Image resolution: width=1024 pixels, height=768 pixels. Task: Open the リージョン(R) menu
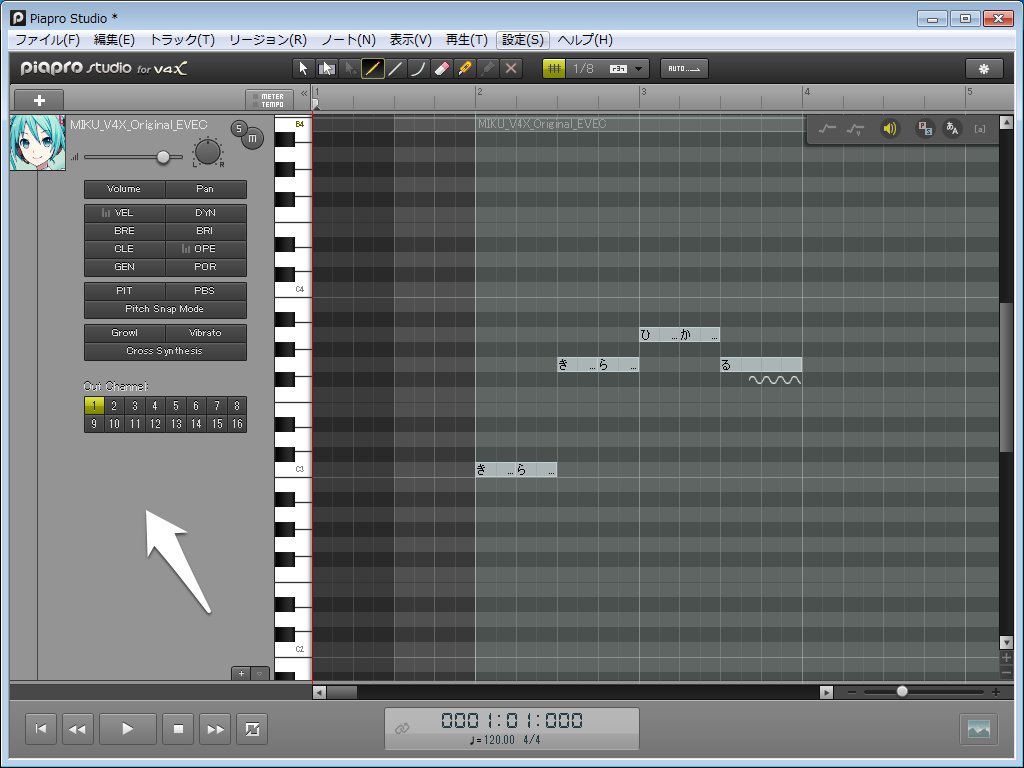click(268, 40)
